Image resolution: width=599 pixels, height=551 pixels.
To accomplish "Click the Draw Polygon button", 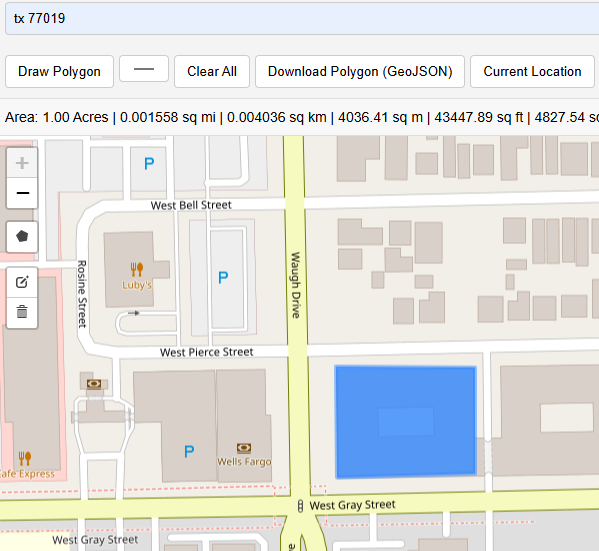I will click(59, 71).
